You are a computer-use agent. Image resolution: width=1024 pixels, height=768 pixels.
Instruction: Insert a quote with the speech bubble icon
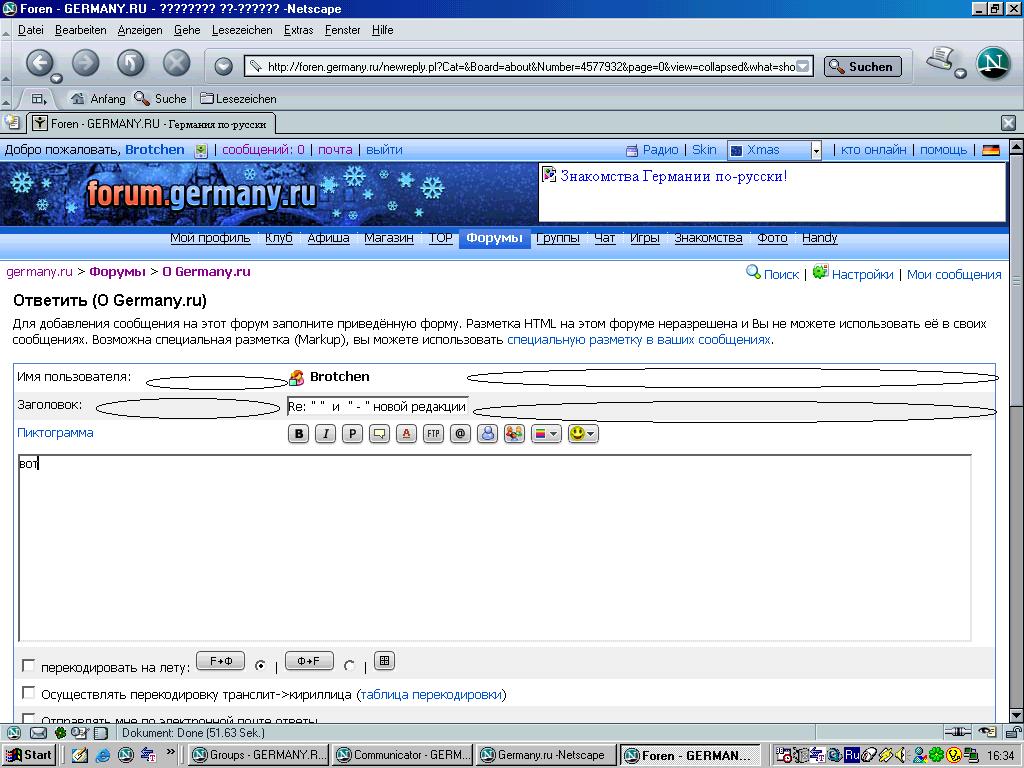(x=379, y=434)
